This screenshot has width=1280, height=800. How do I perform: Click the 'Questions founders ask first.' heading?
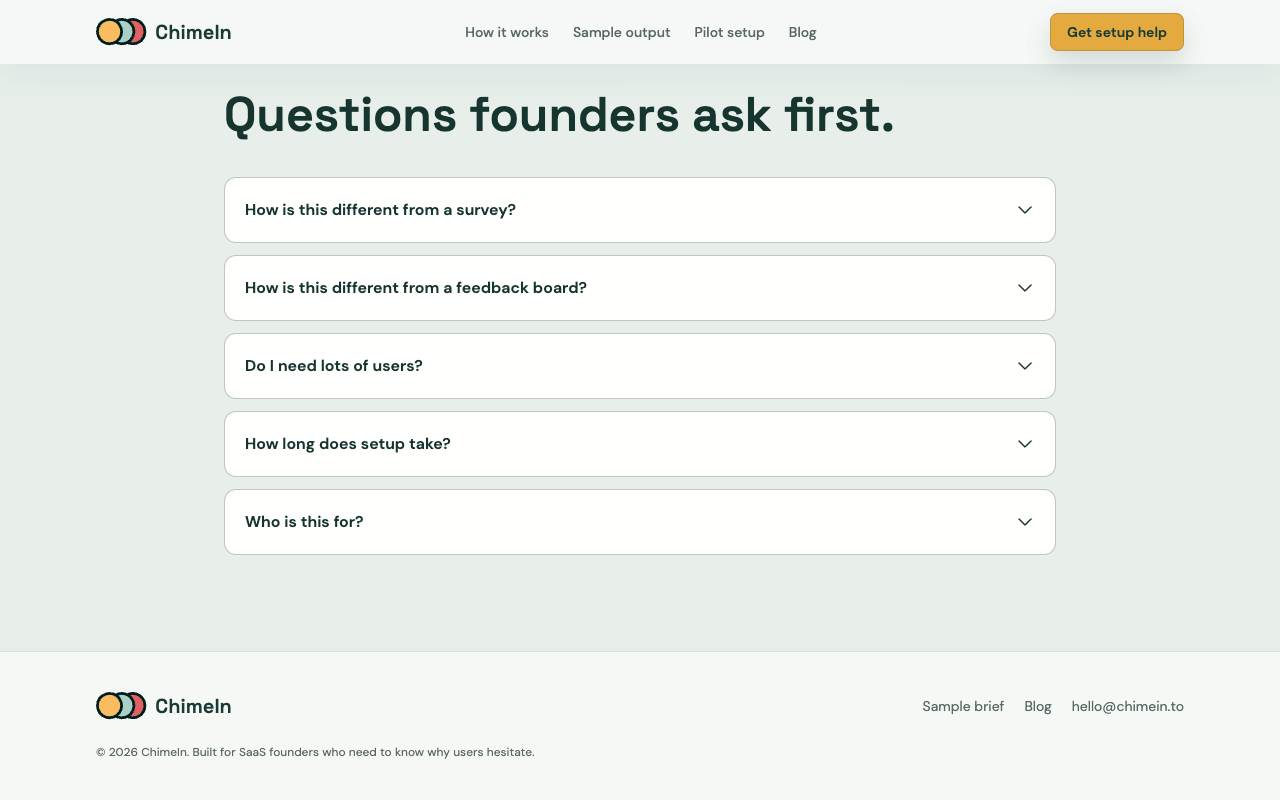[559, 115]
